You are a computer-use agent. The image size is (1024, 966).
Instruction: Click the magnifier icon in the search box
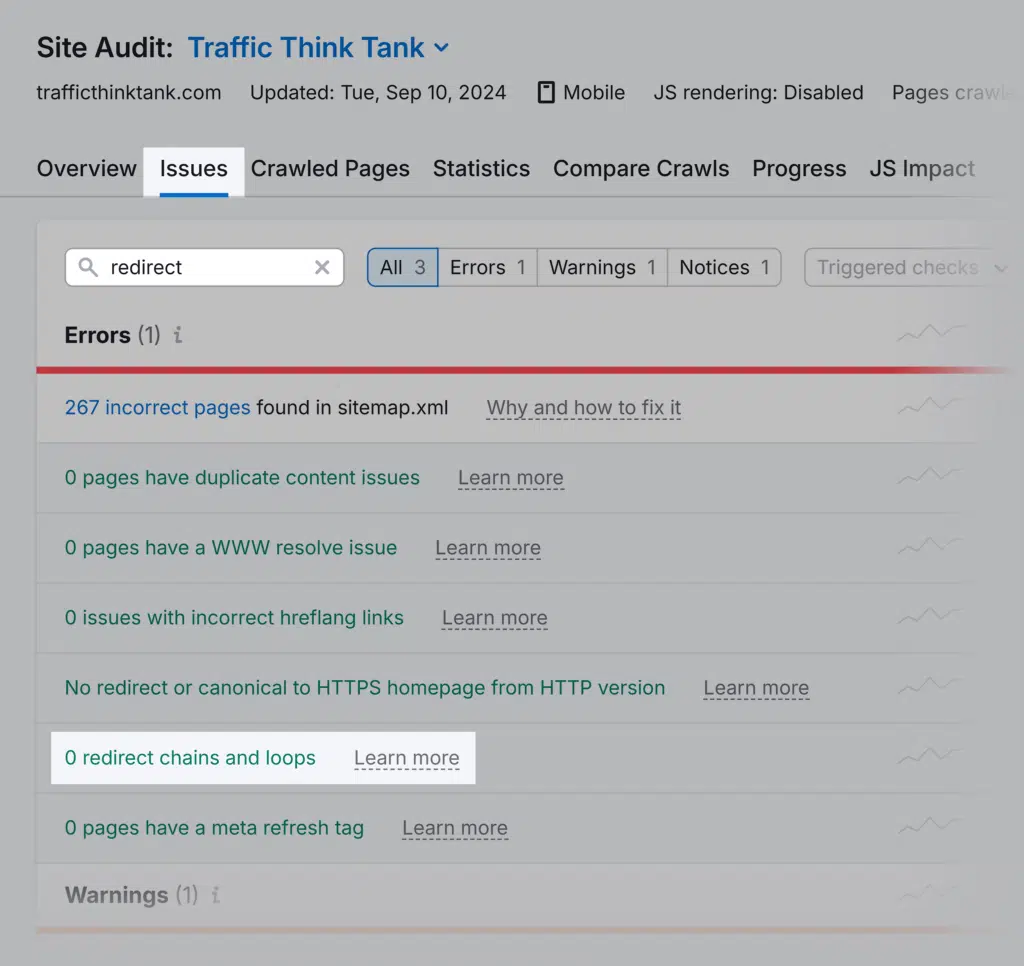(88, 267)
